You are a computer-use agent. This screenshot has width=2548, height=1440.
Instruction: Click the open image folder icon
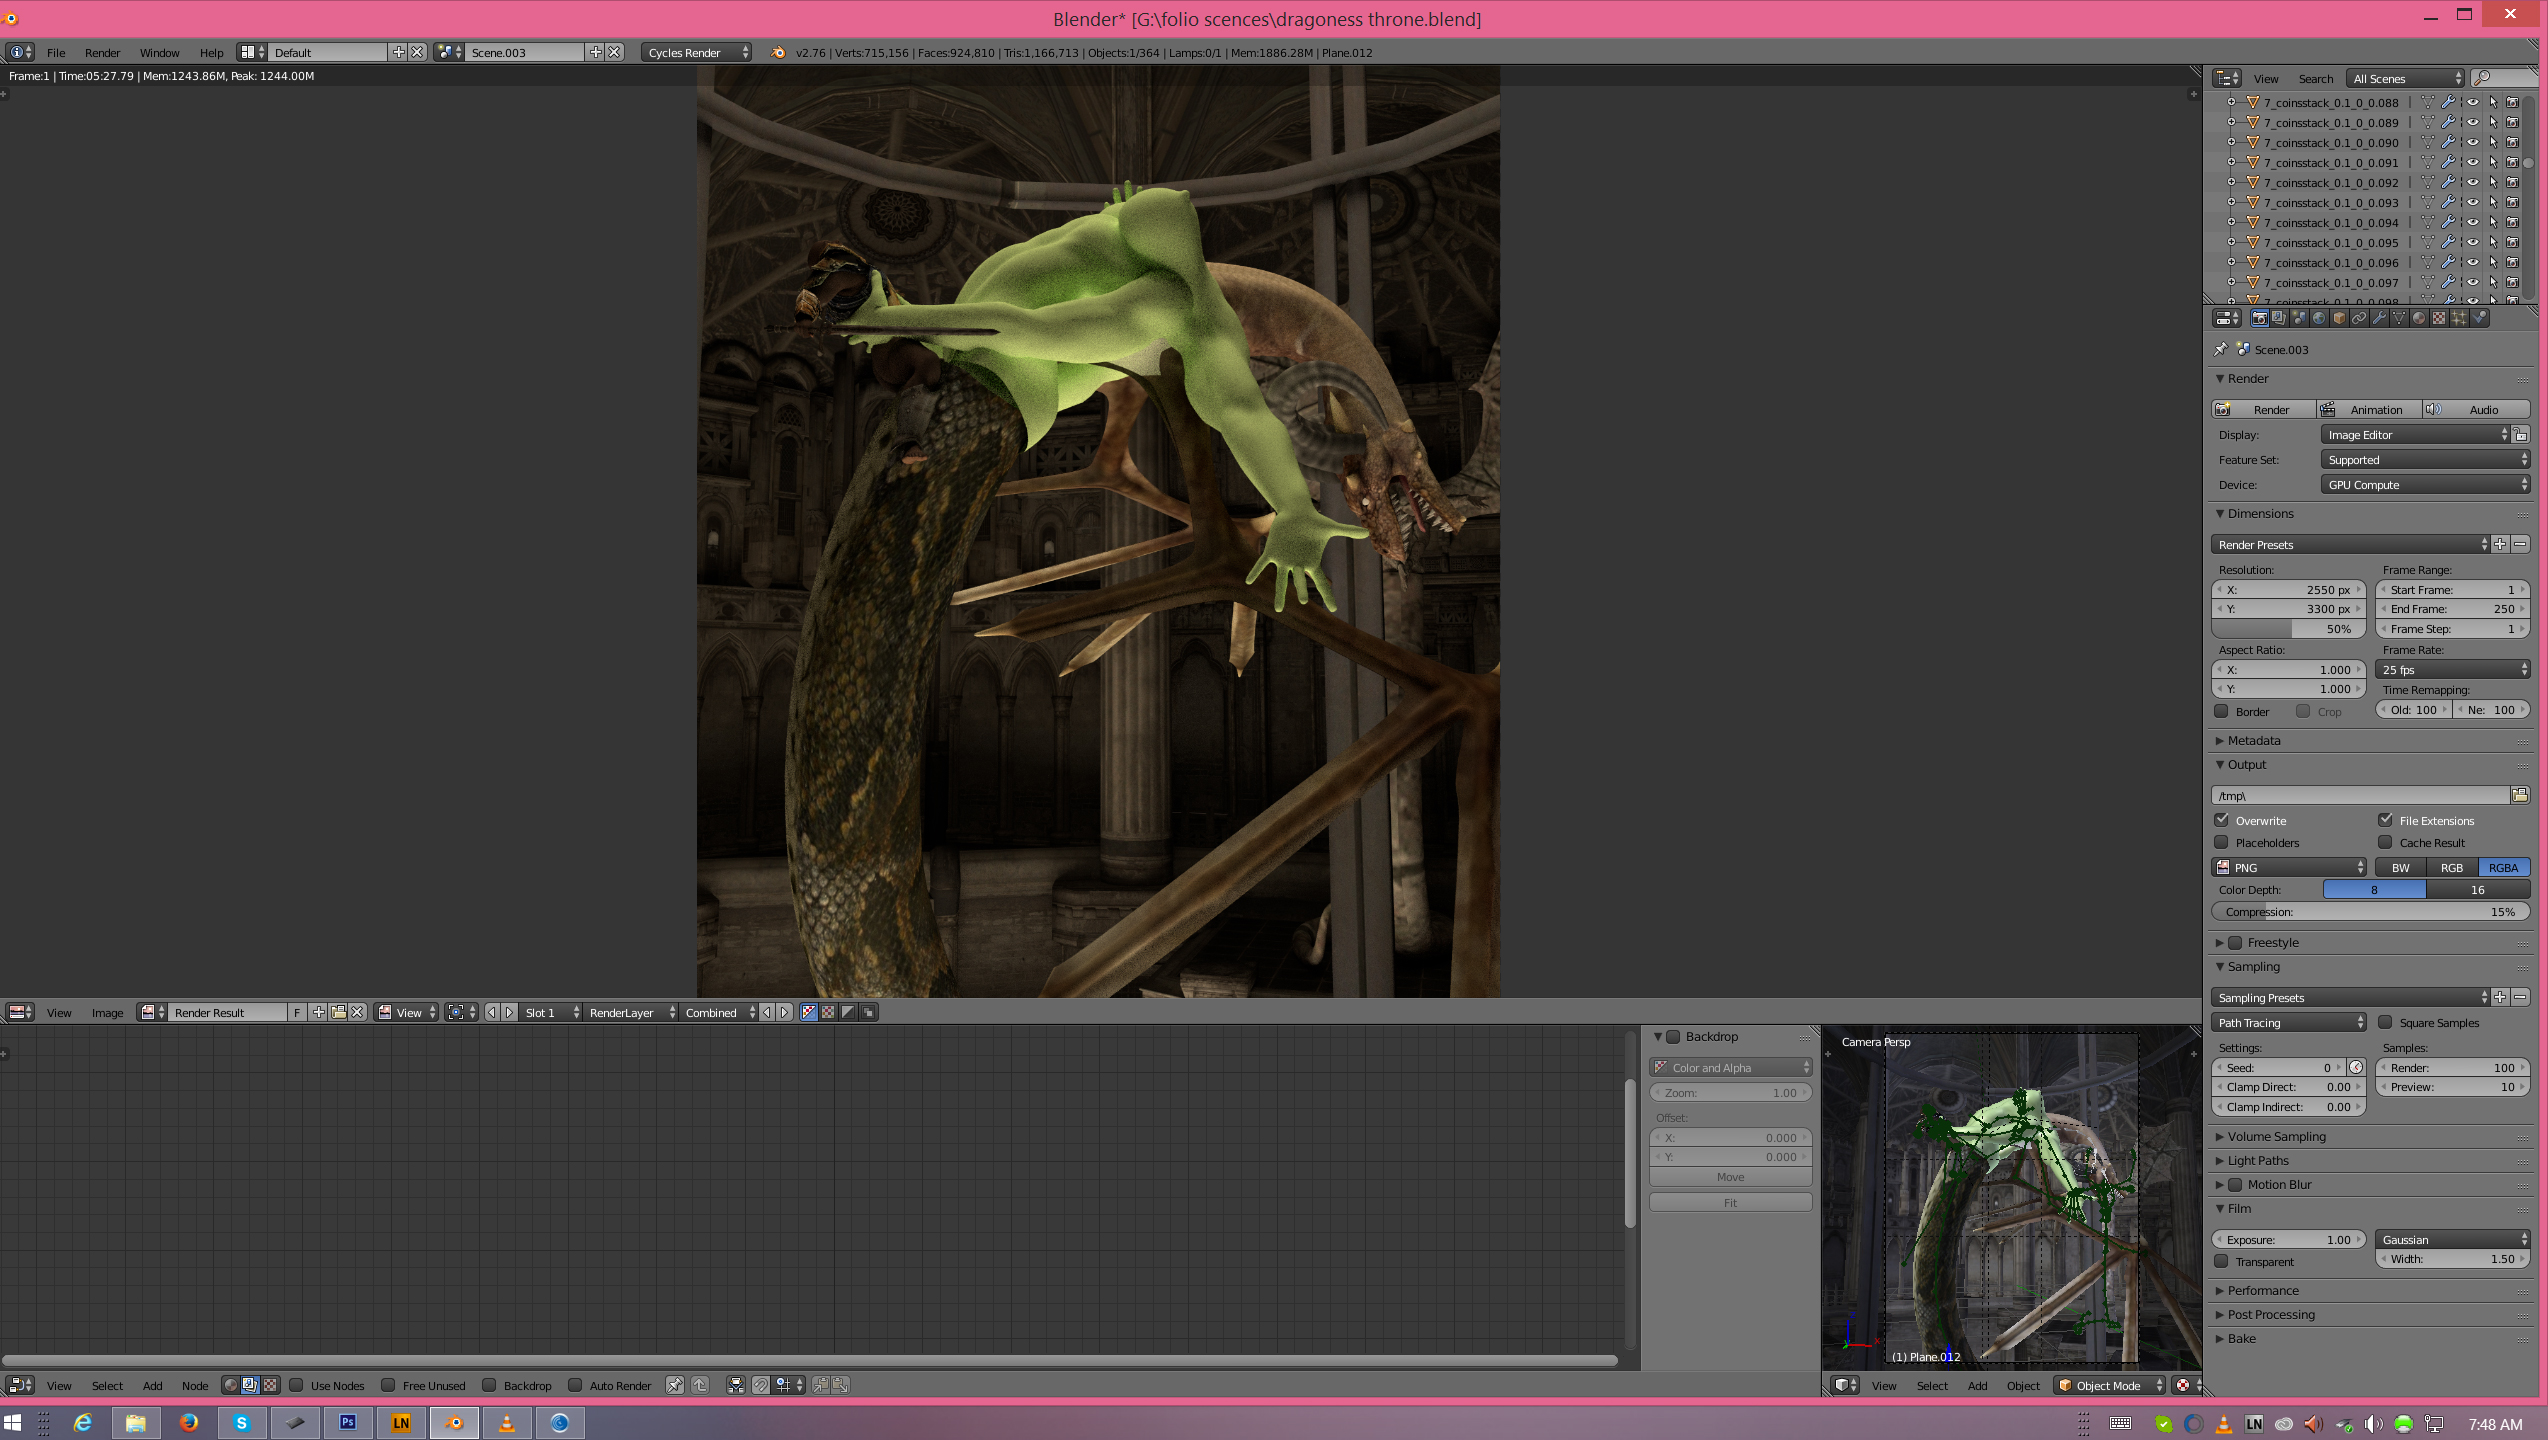pos(338,1012)
